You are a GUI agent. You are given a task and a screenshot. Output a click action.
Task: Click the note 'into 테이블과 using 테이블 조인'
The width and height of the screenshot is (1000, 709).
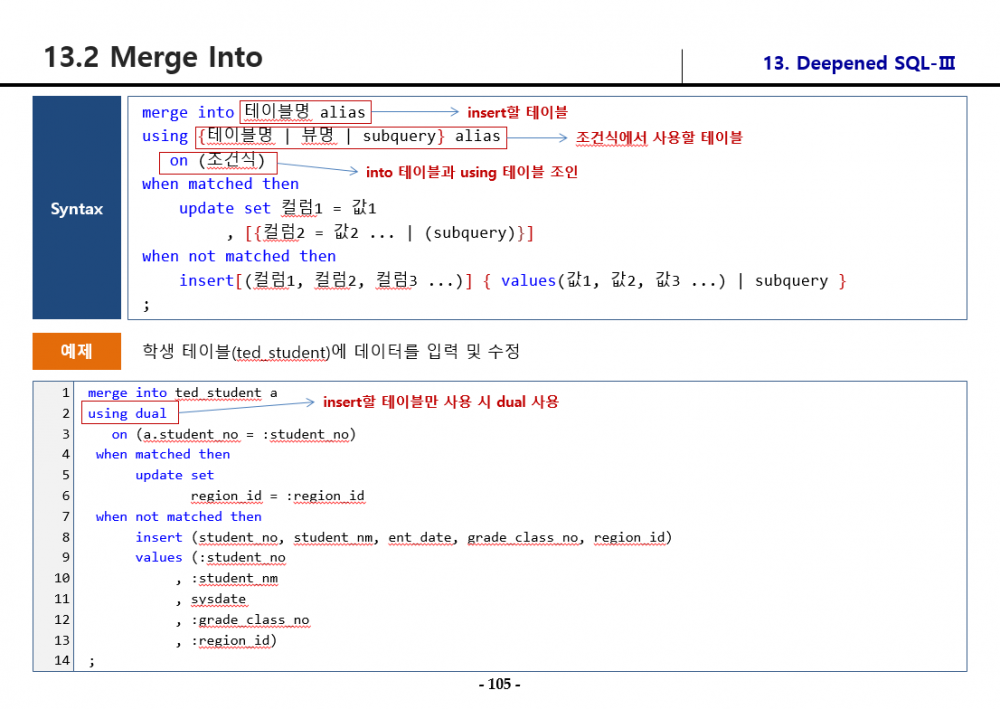point(471,172)
